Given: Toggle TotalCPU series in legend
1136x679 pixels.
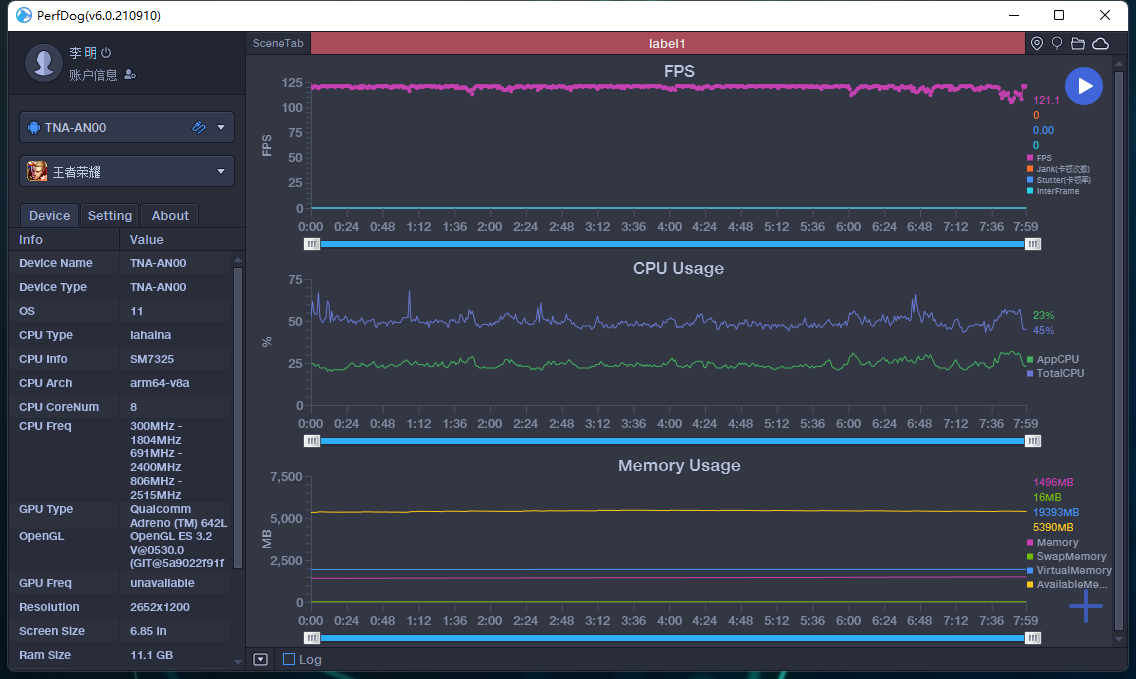Looking at the screenshot, I should pos(1056,373).
